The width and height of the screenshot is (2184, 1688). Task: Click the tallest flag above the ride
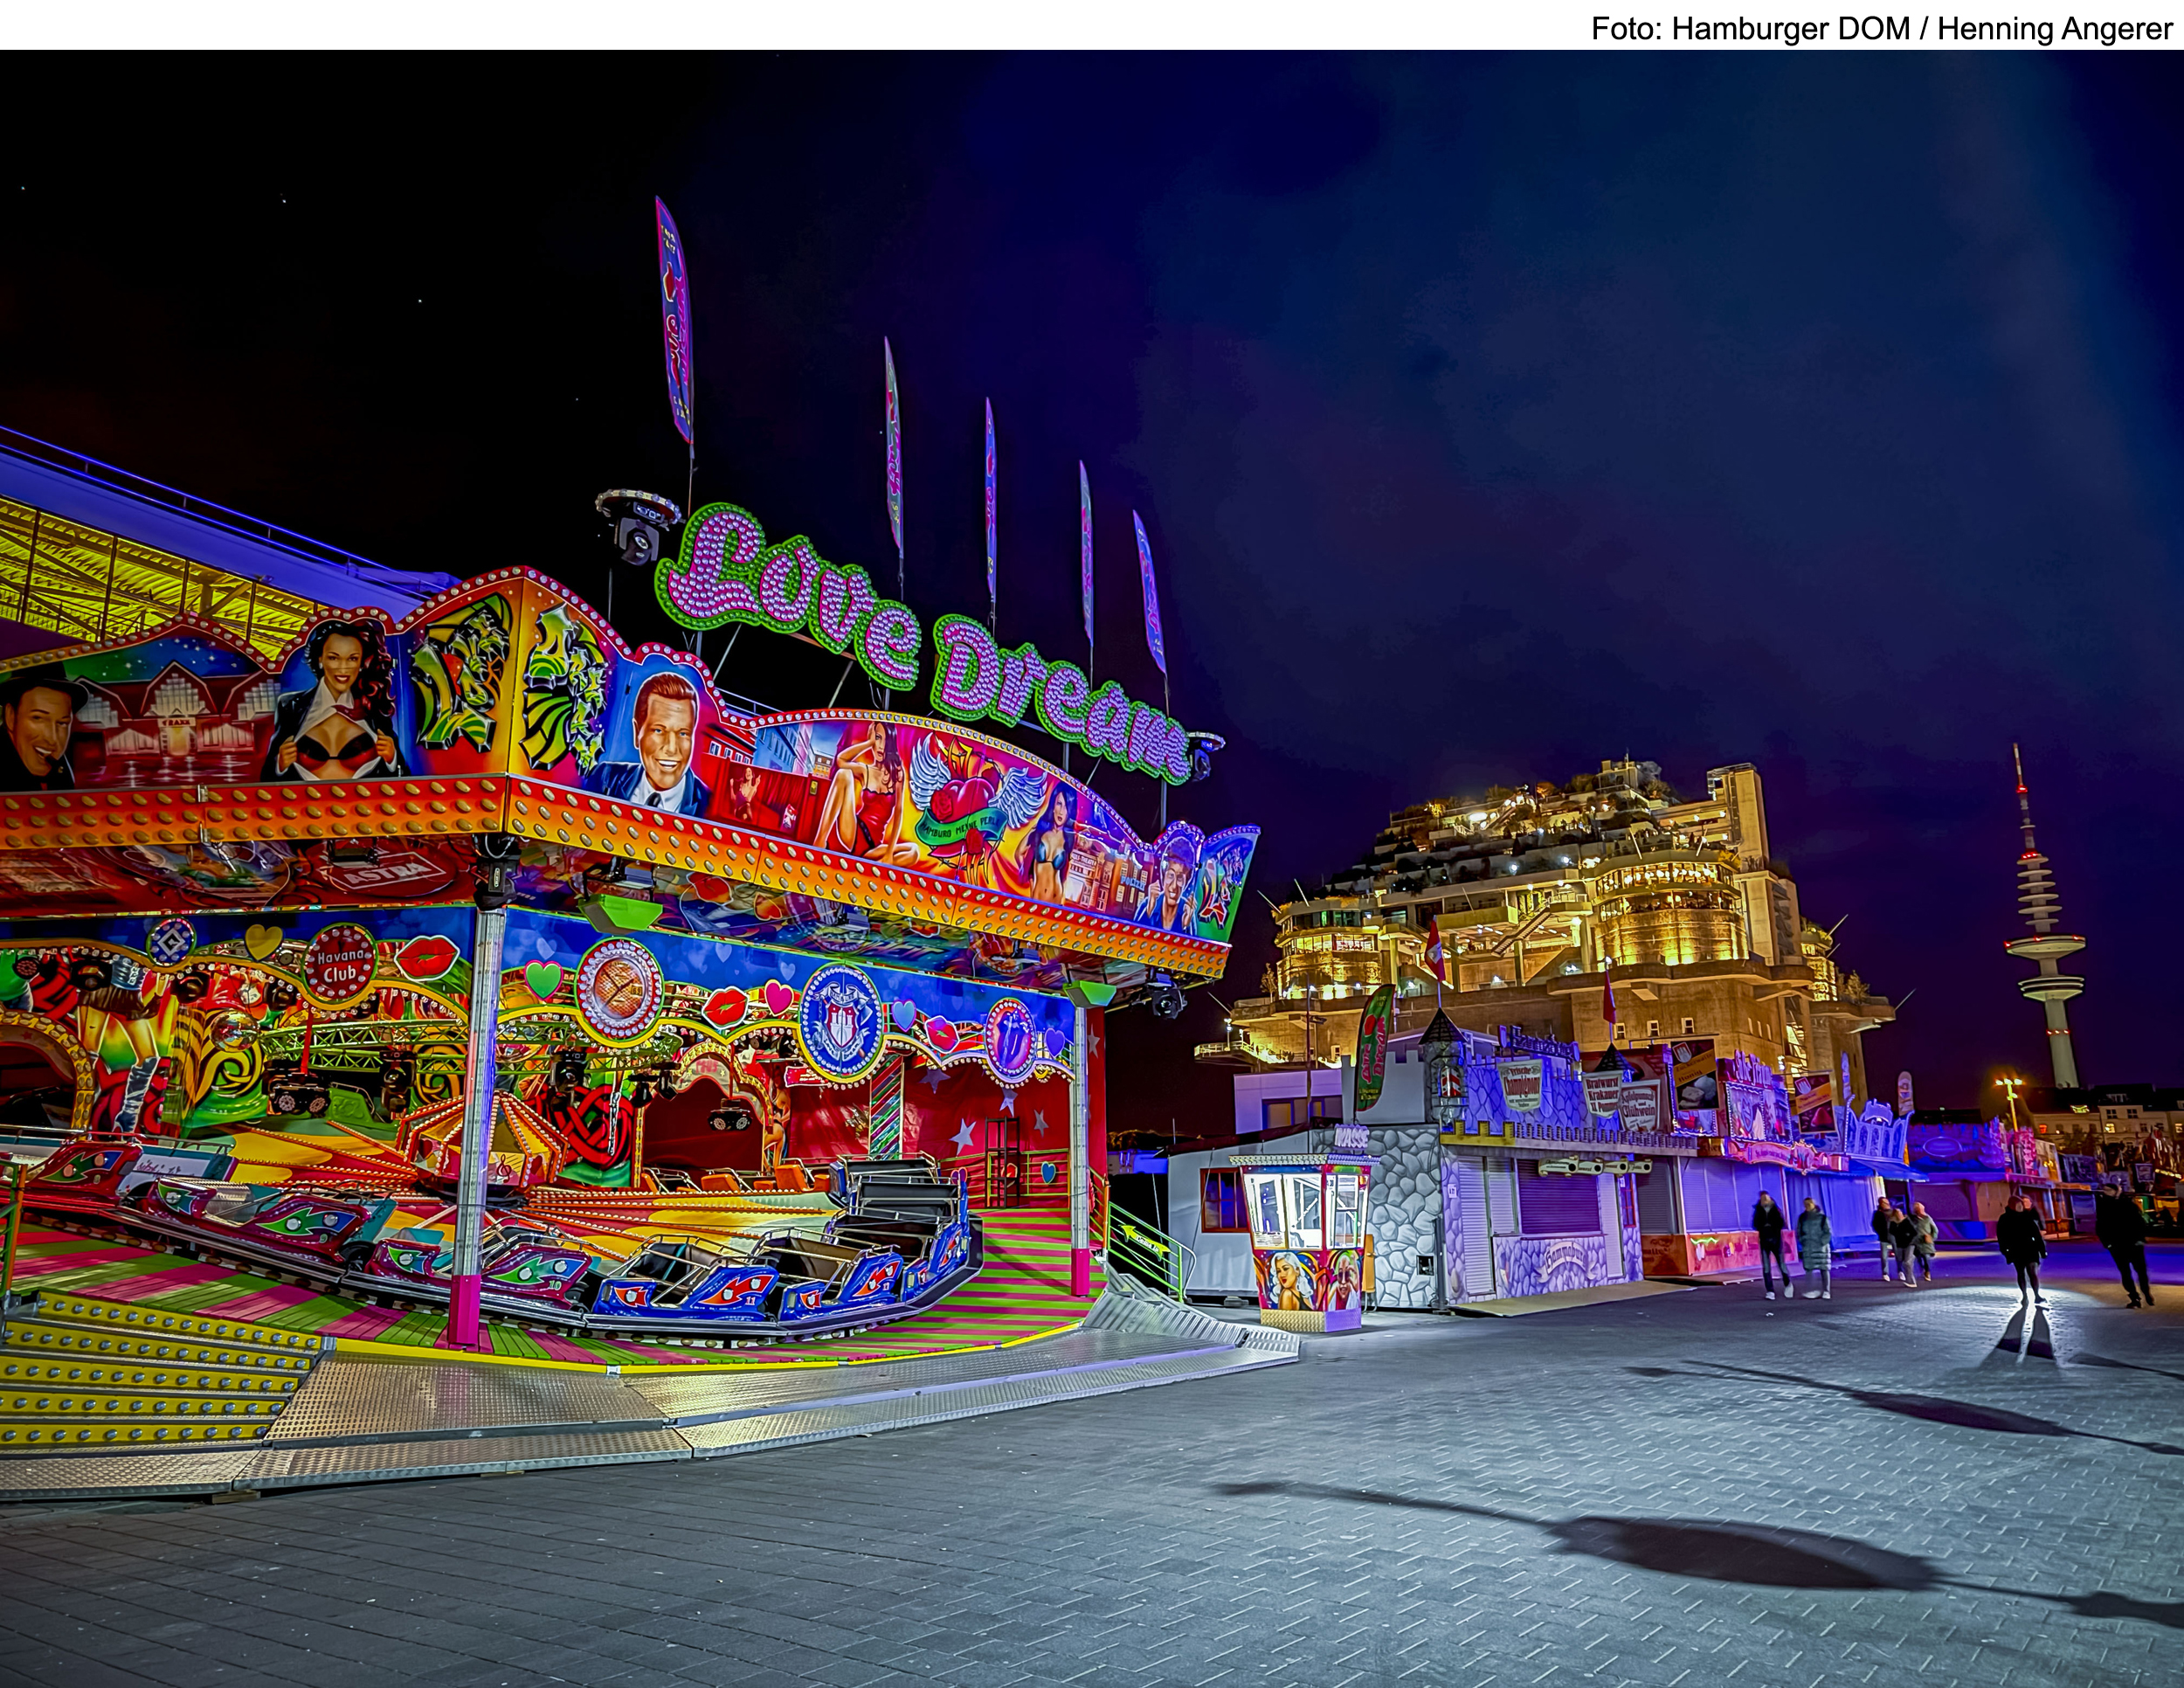pos(675,320)
